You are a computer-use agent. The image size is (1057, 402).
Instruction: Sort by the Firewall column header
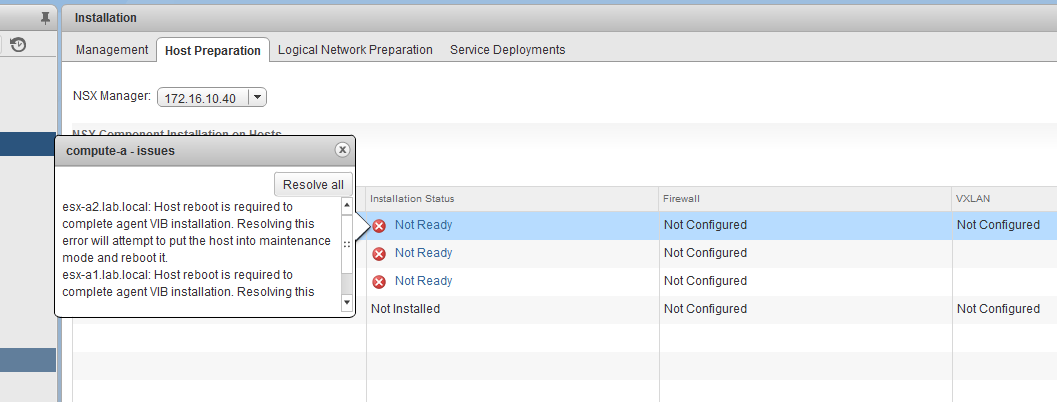tap(683, 199)
